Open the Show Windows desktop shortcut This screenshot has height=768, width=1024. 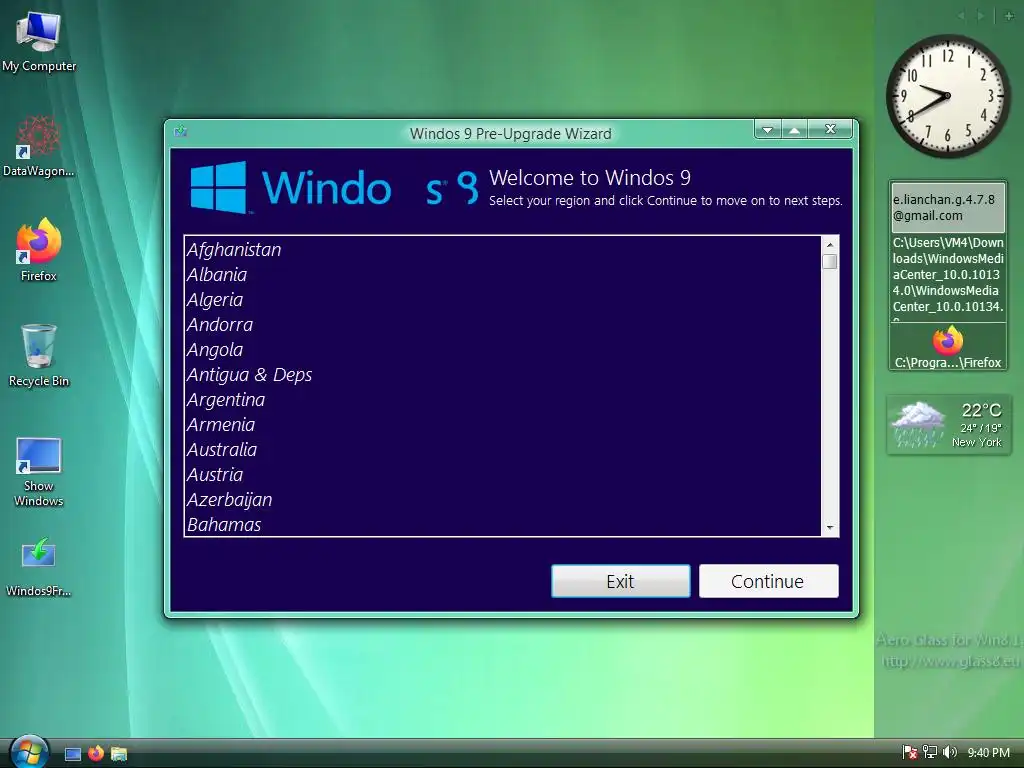[x=39, y=470]
